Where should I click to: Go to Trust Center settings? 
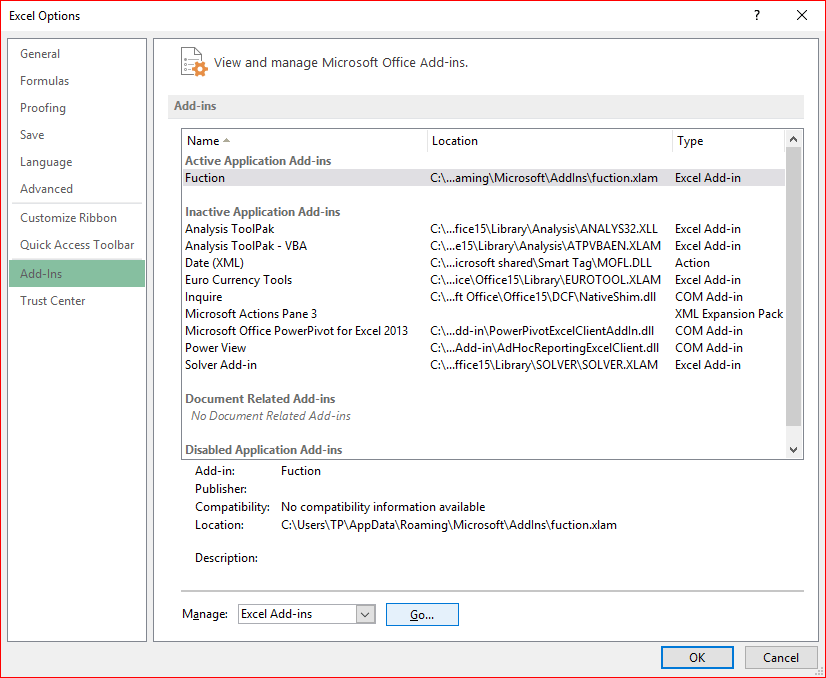tap(53, 301)
